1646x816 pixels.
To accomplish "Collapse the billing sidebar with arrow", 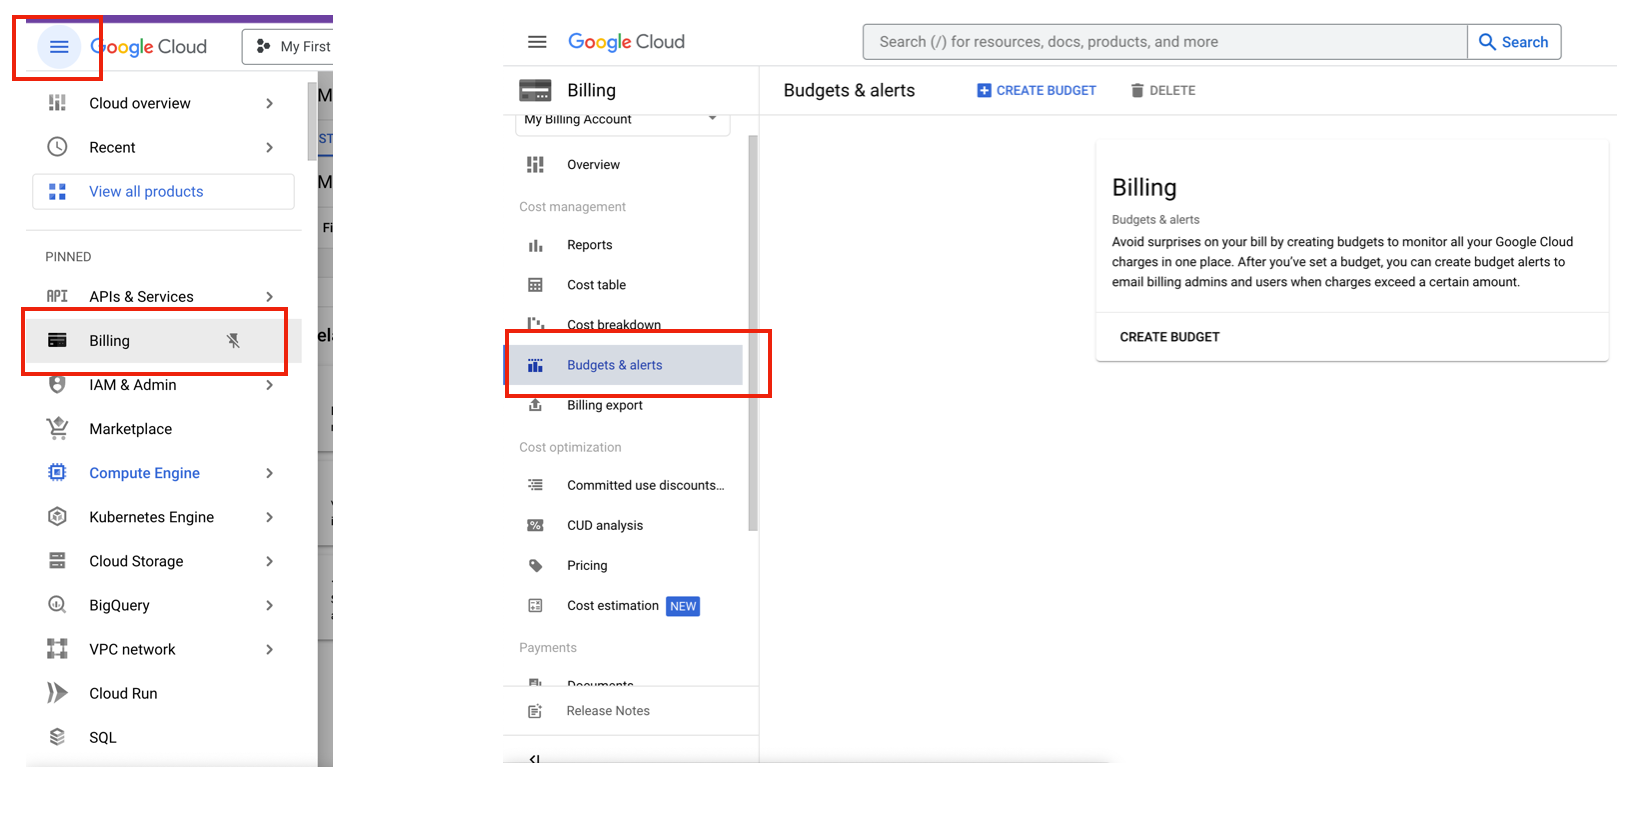I will 535,758.
